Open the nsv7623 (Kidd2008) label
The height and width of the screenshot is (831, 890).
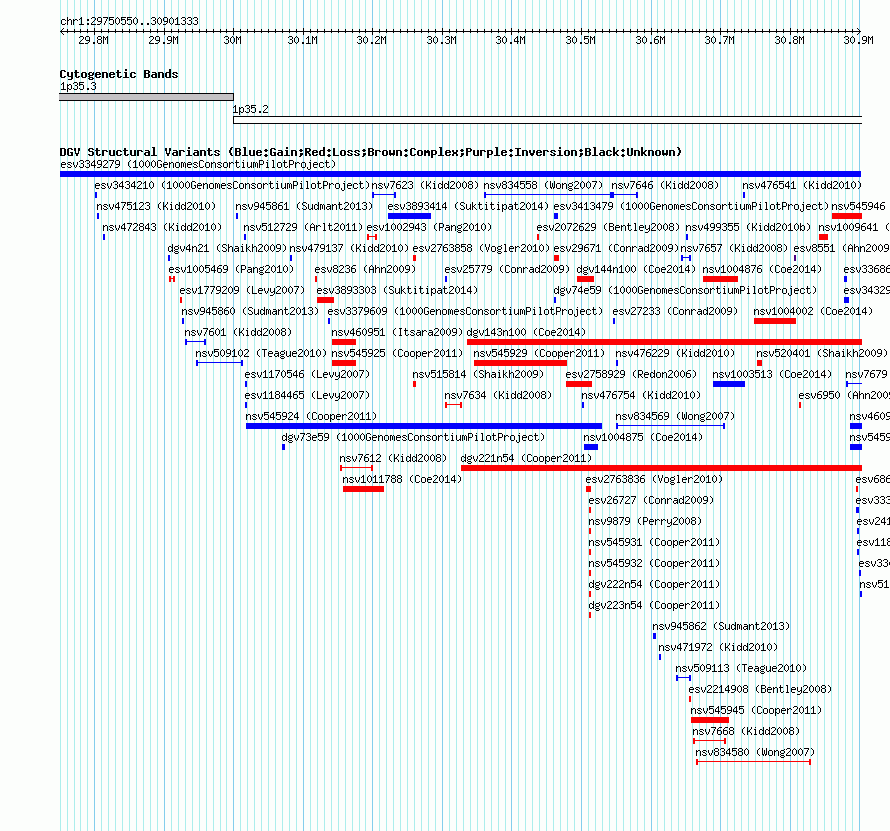pyautogui.click(x=425, y=185)
